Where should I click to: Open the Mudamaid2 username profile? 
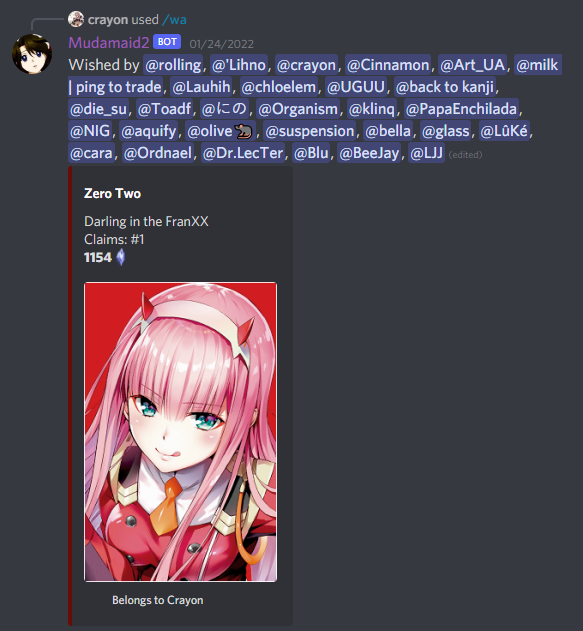tap(109, 42)
